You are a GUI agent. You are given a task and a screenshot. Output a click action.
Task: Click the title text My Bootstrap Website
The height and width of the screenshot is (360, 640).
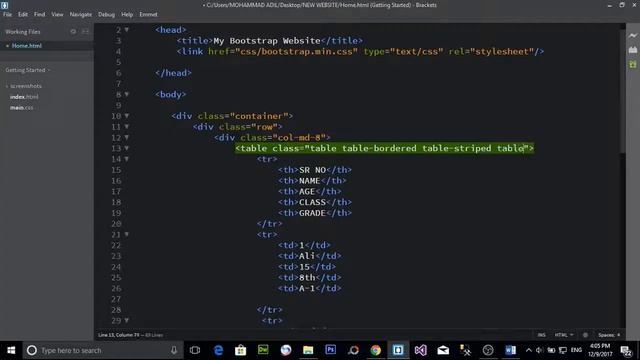[267, 41]
